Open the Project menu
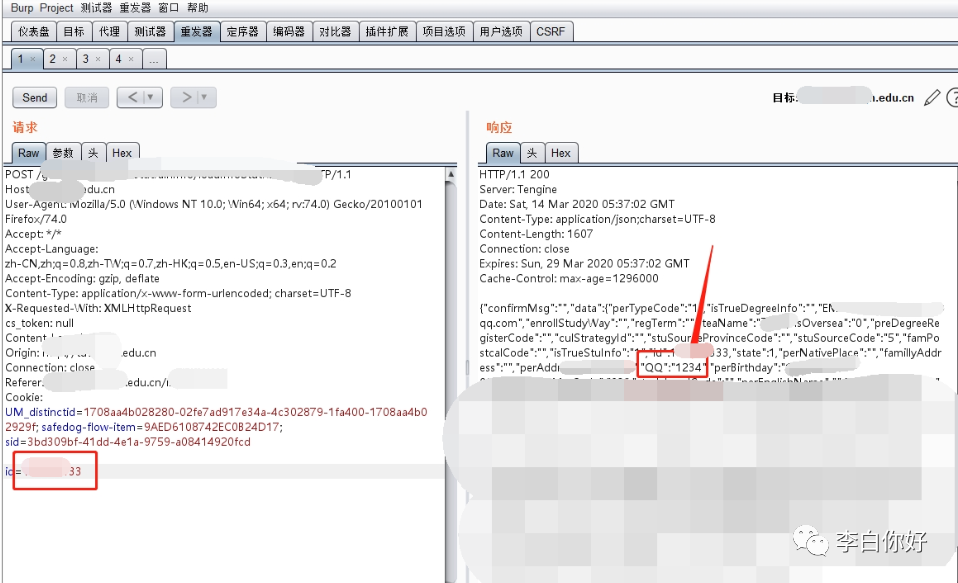Viewport: 958px width, 583px height. coord(56,8)
